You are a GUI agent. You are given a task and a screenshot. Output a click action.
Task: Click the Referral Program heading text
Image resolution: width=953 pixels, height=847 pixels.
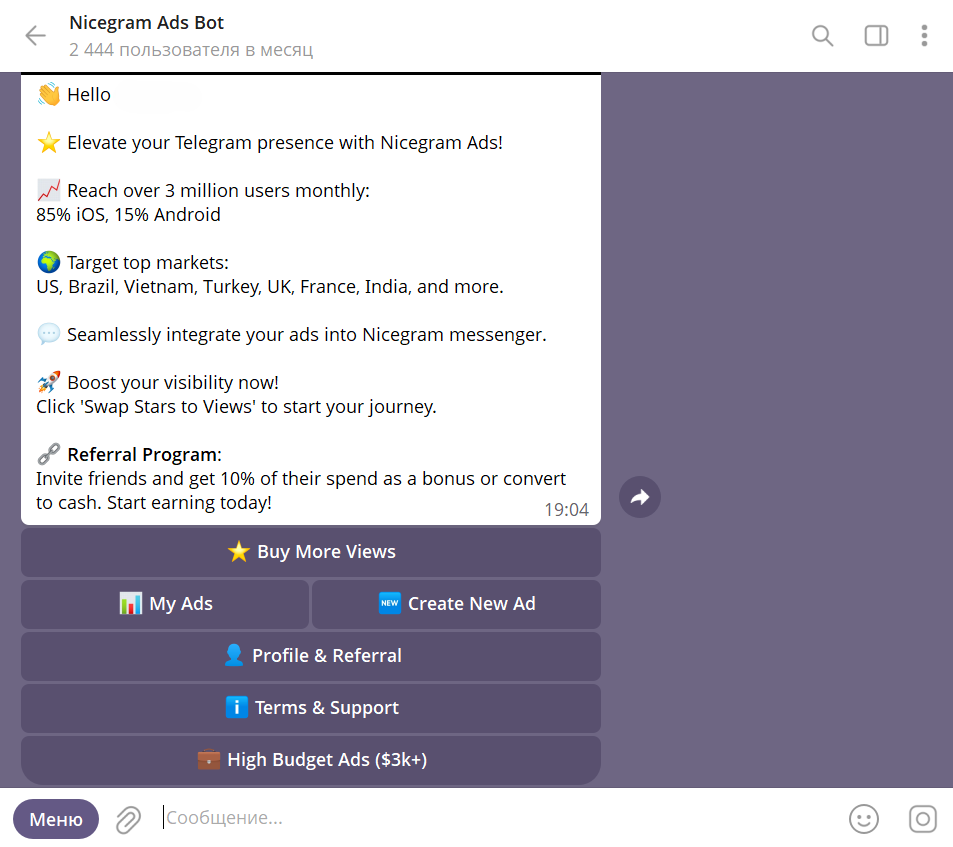145,454
